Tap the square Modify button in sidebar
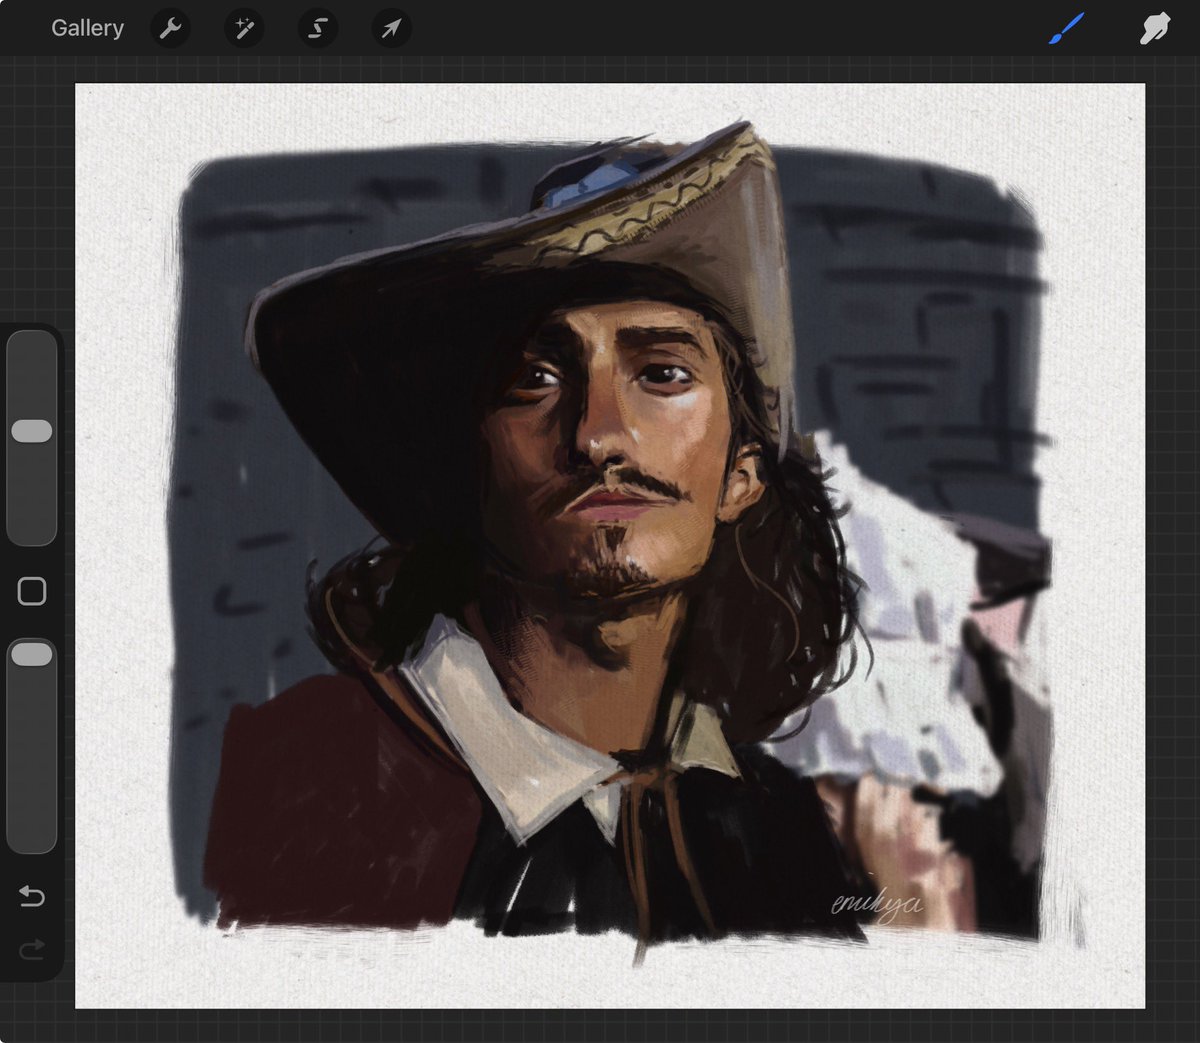The image size is (1200, 1043). coord(32,591)
